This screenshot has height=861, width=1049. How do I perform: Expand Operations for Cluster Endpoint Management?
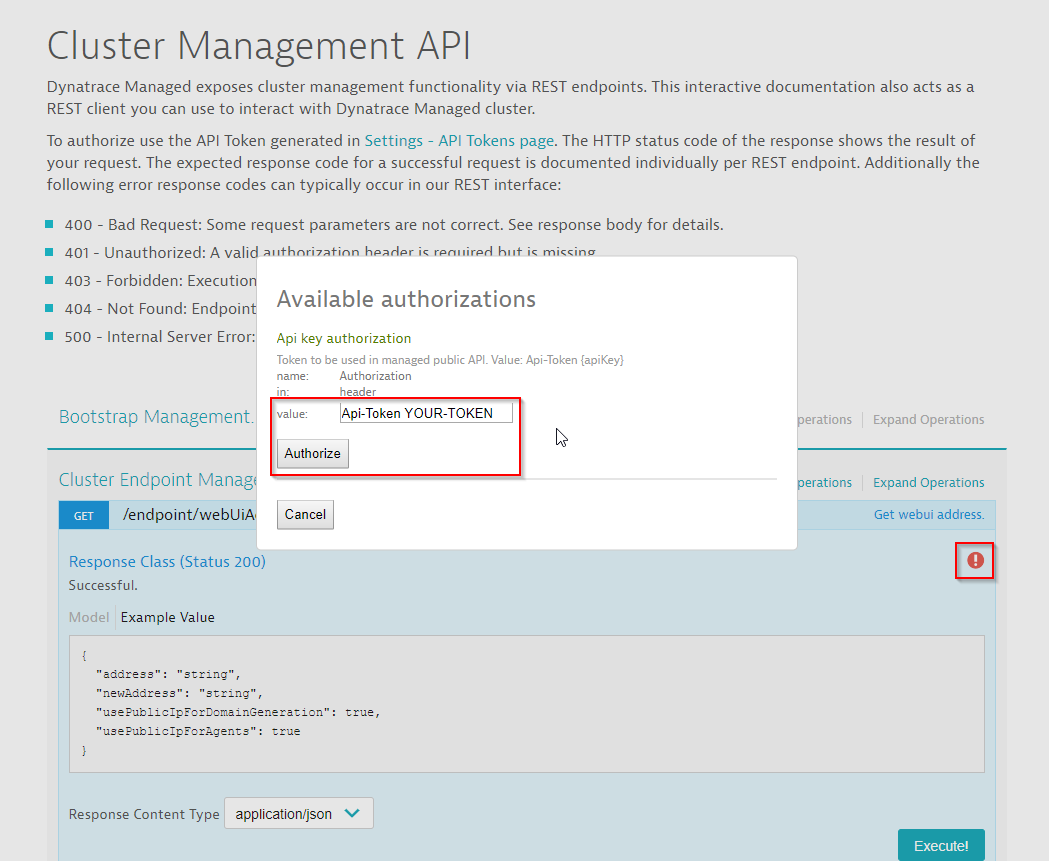pos(928,482)
